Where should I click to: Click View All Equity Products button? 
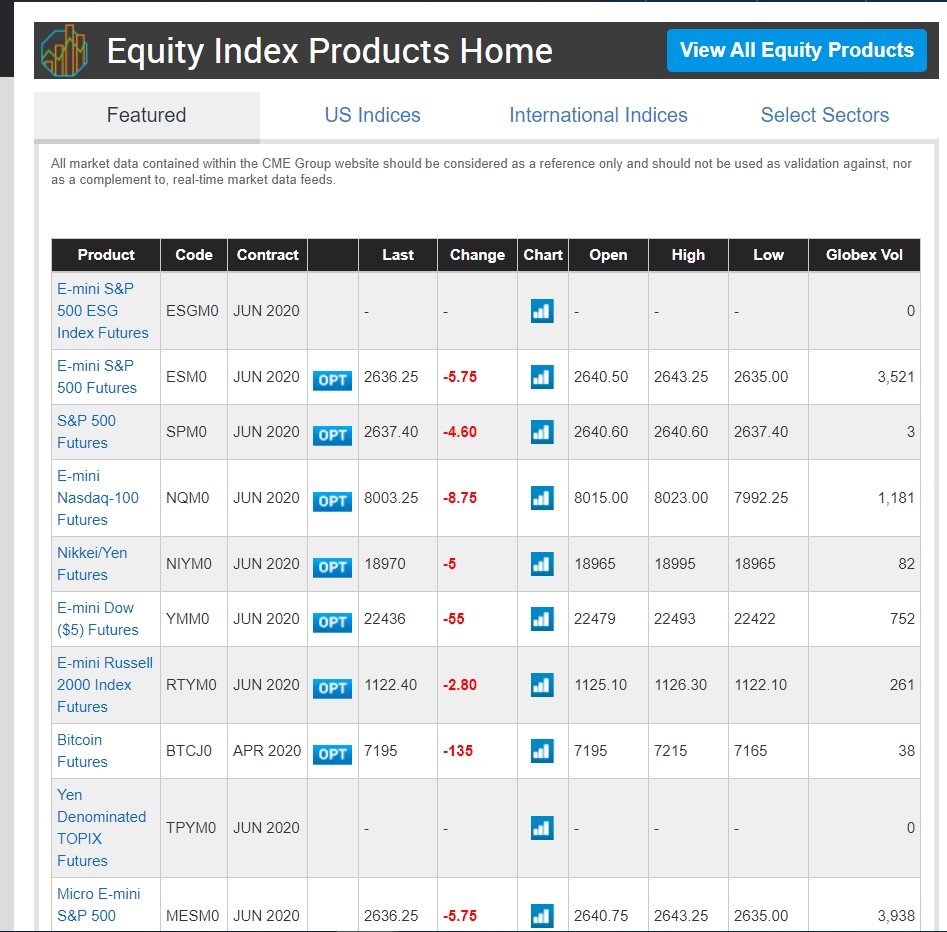[x=796, y=50]
